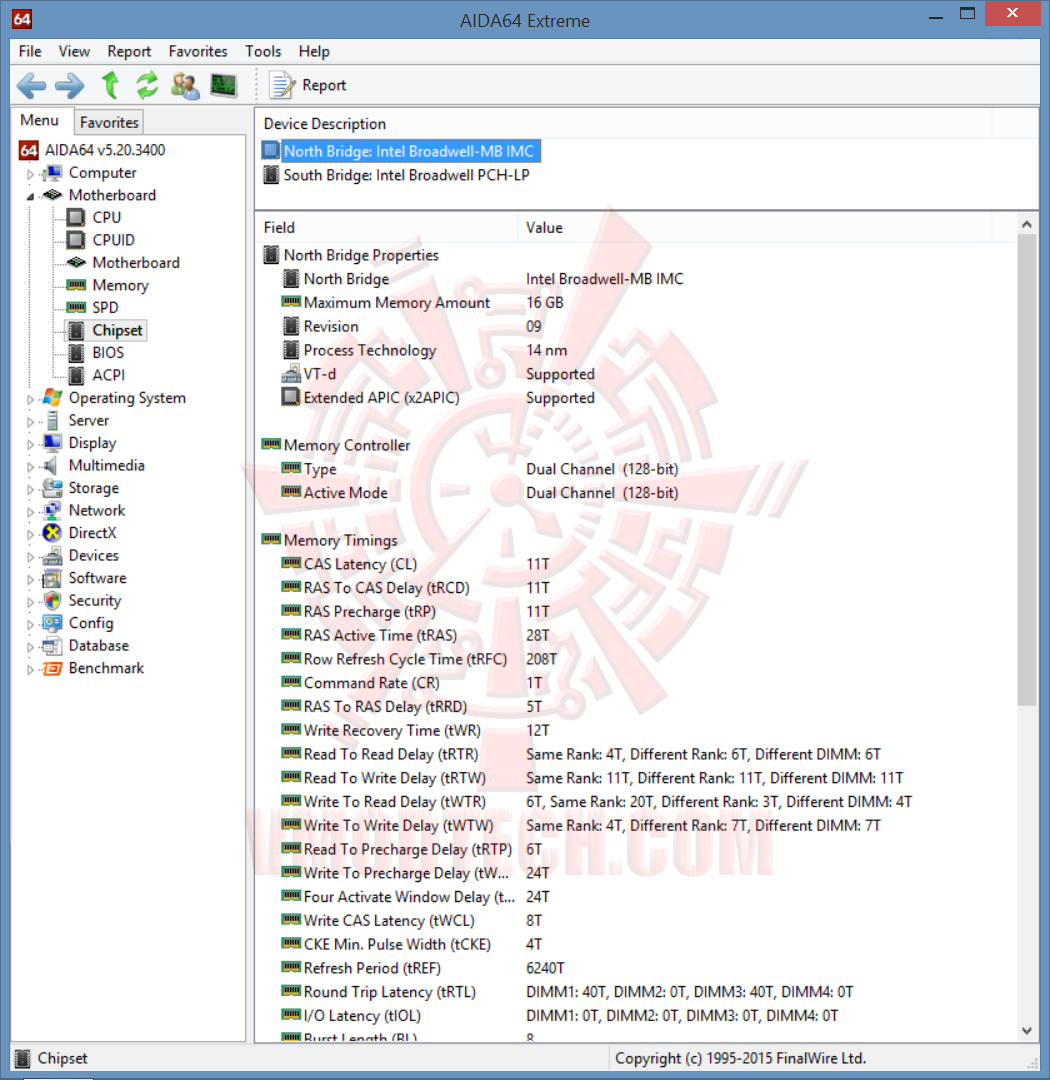The width and height of the screenshot is (1050, 1080).
Task: Open the Tools menu
Action: [263, 51]
